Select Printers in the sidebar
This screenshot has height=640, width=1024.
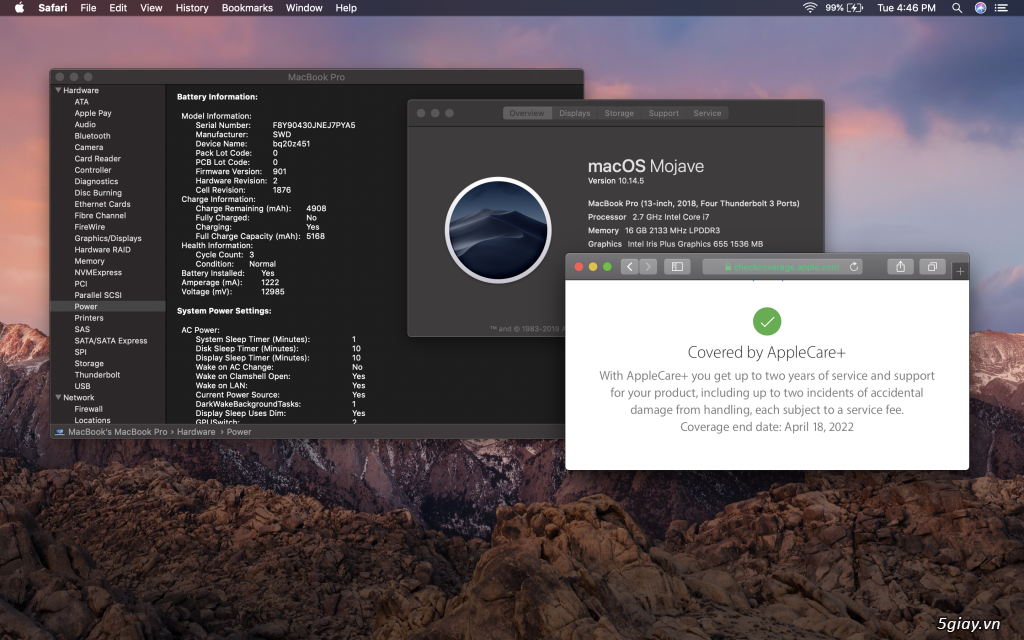89,318
